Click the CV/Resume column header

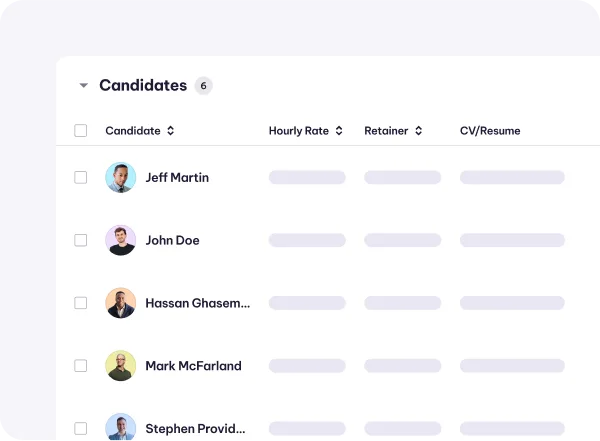pos(490,131)
